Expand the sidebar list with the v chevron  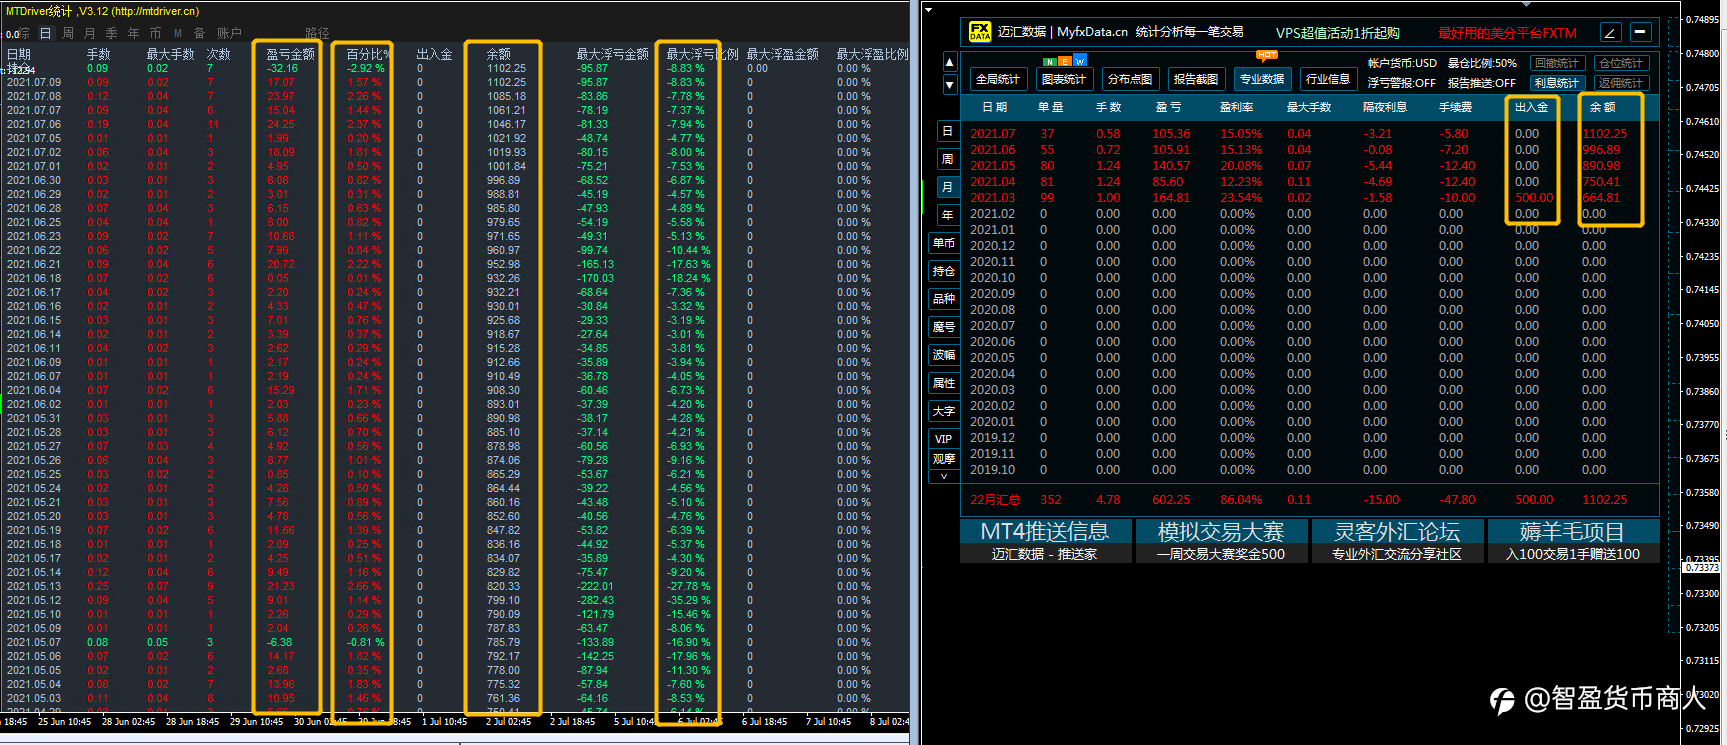click(x=943, y=477)
